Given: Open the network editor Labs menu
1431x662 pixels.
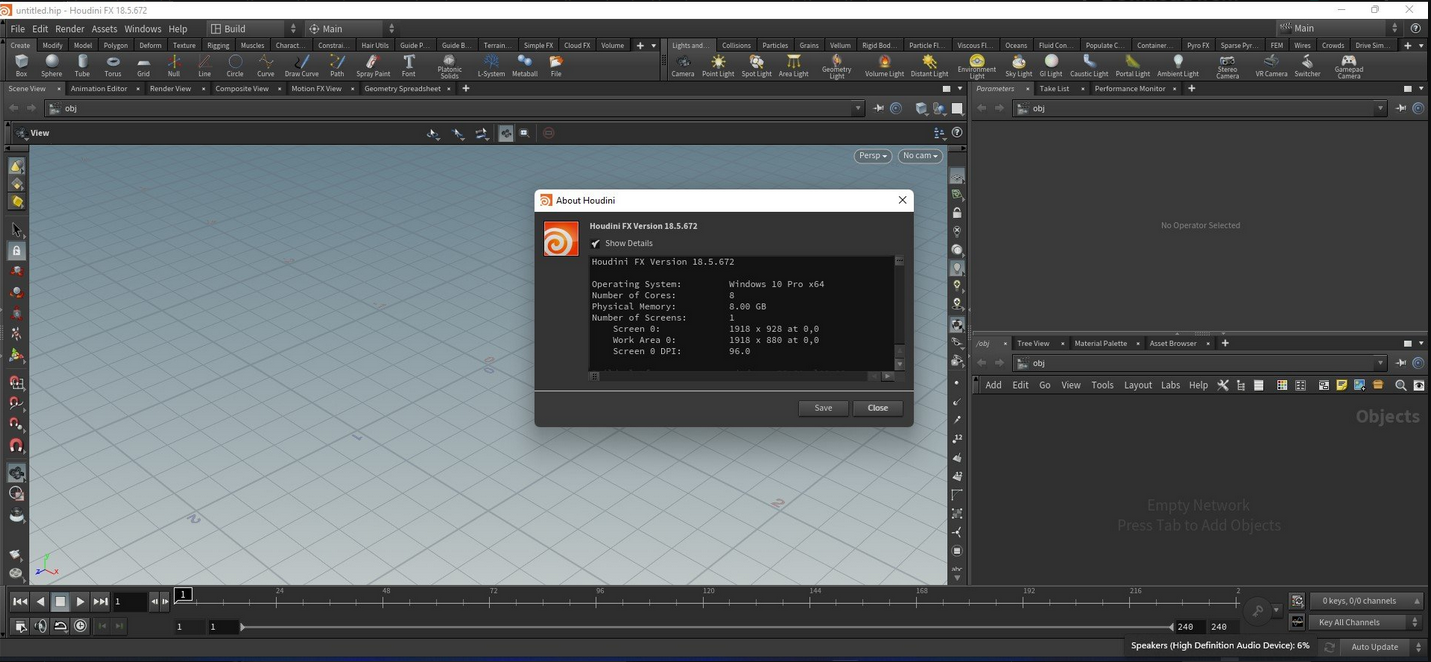Looking at the screenshot, I should pyautogui.click(x=1170, y=385).
